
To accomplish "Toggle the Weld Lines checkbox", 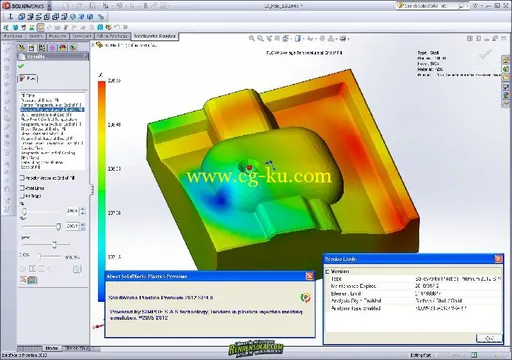I will pyautogui.click(x=22, y=188).
